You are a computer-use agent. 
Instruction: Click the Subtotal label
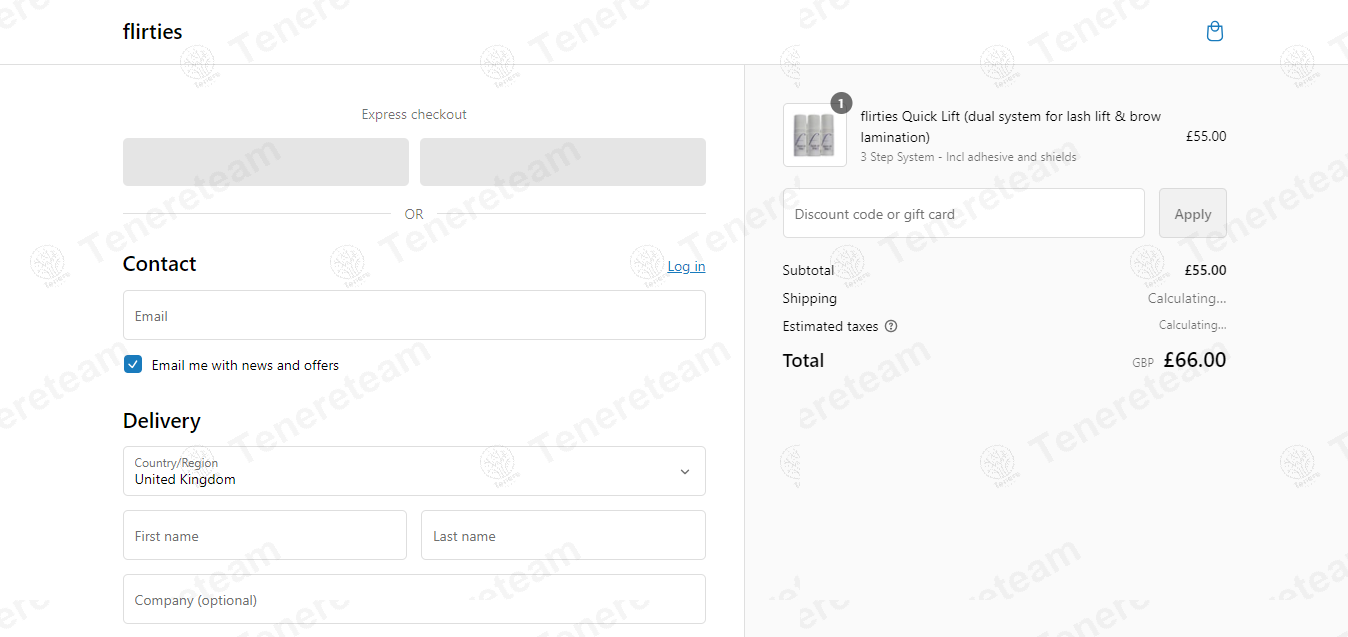tap(808, 270)
